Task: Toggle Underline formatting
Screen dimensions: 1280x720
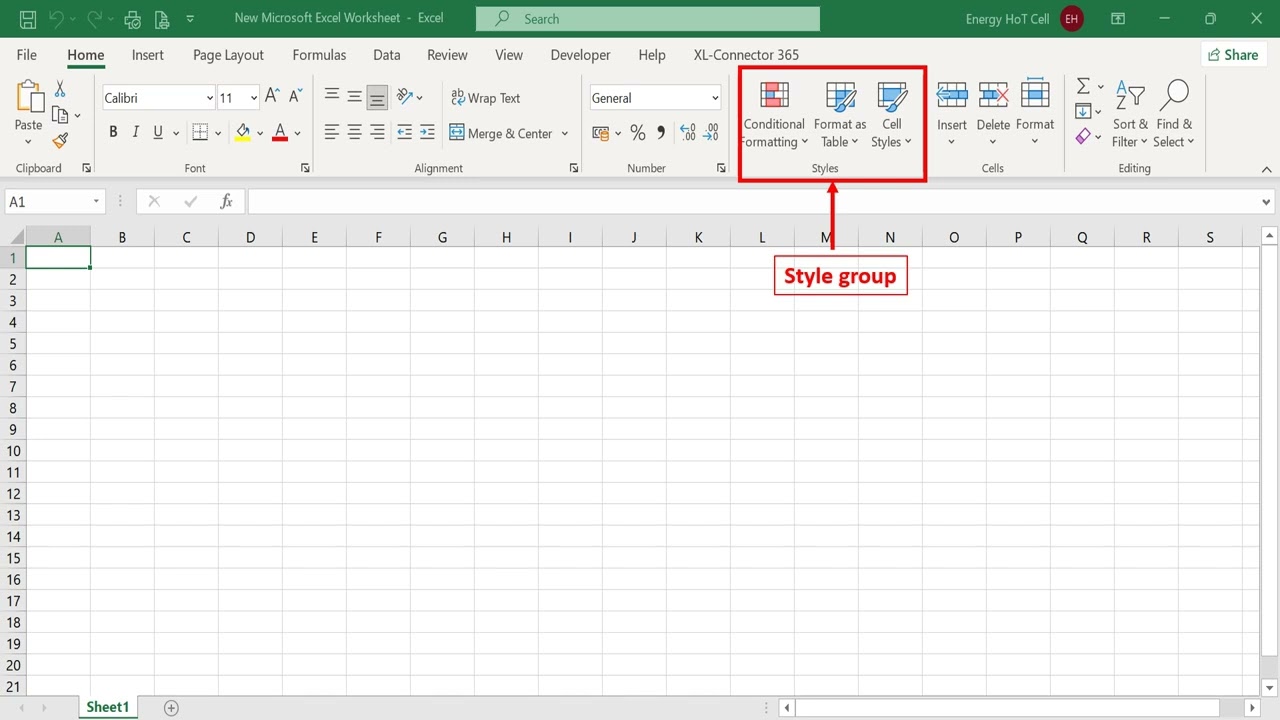Action: [x=158, y=132]
